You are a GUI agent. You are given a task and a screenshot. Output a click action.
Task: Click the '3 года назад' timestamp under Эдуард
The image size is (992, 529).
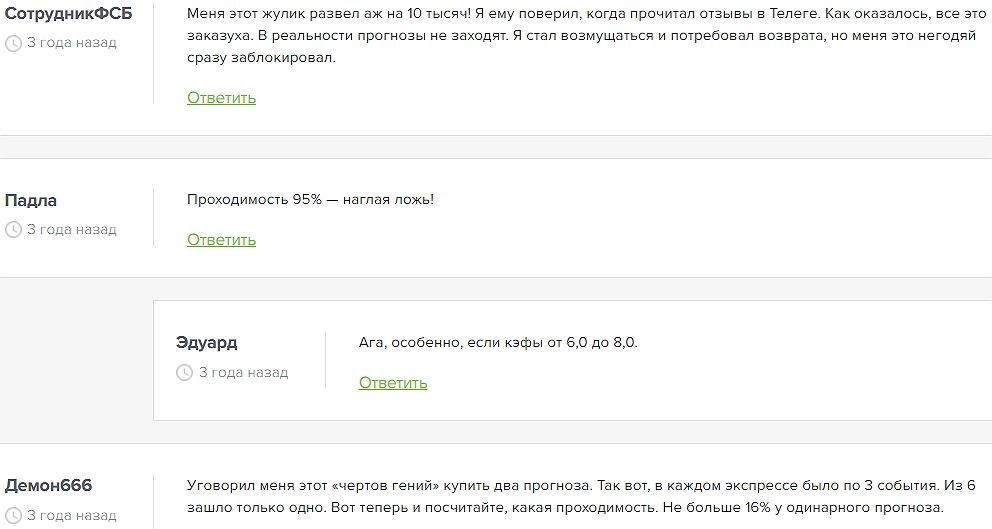pos(244,373)
